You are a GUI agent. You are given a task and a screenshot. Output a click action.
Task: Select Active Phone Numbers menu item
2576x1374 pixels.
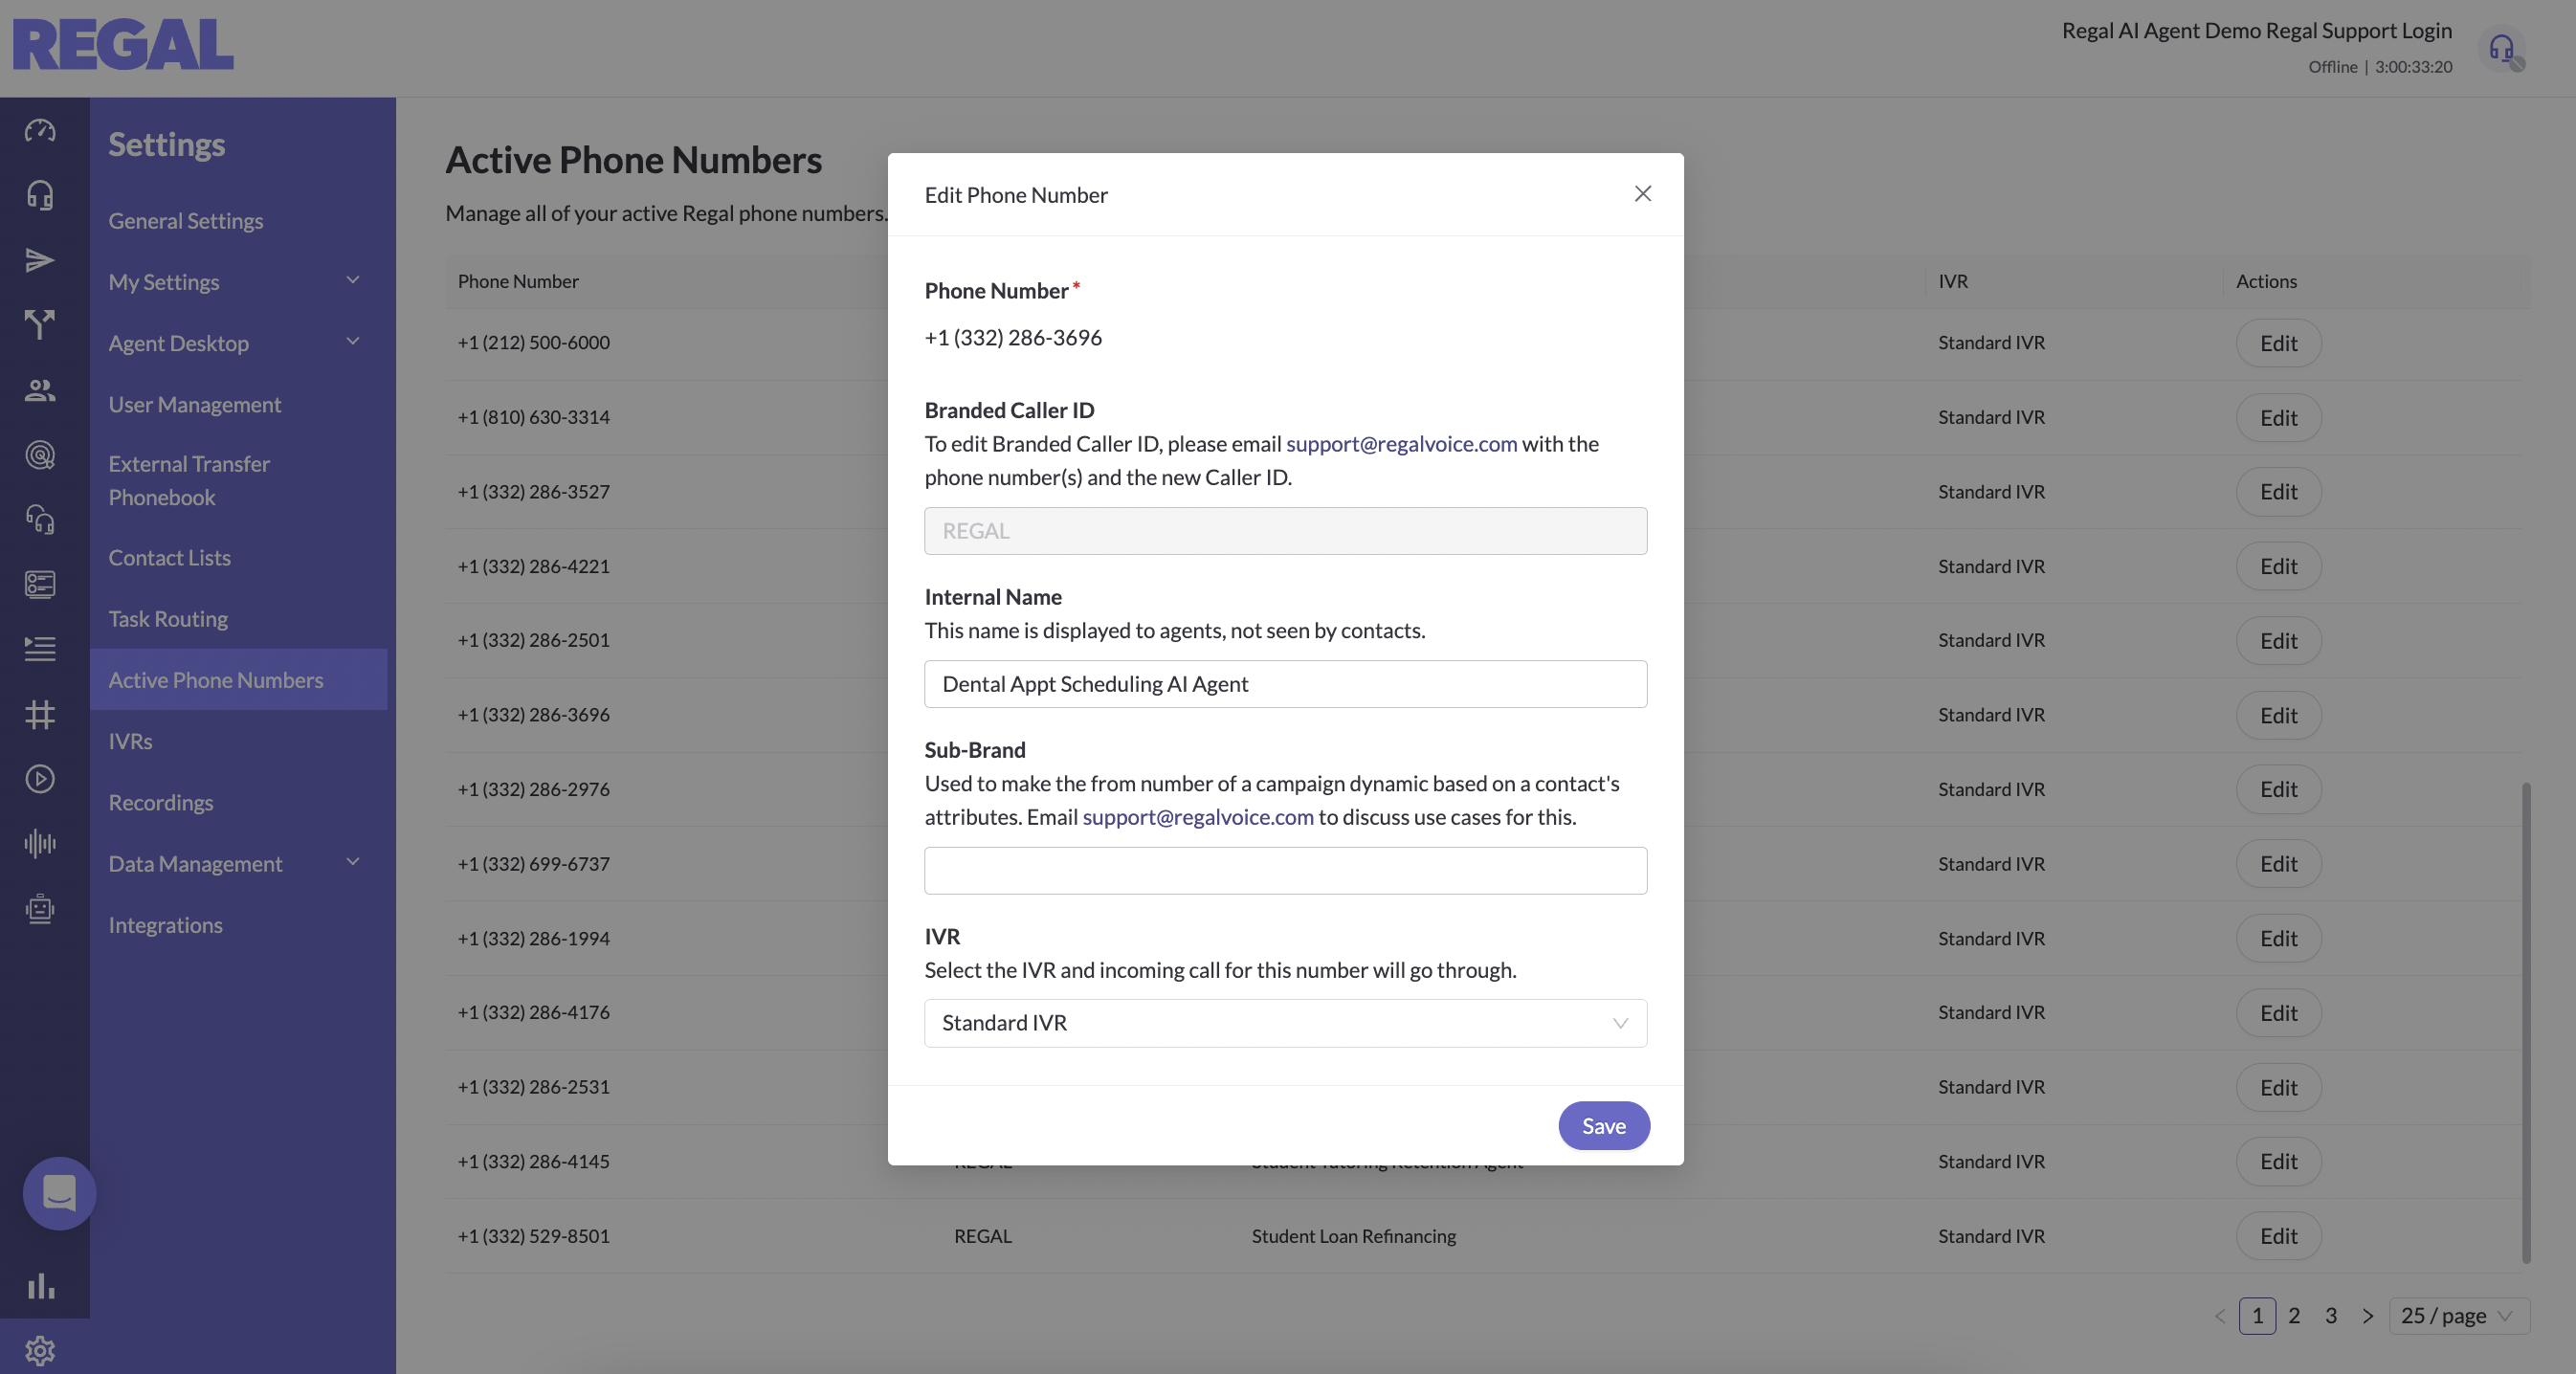[238, 680]
